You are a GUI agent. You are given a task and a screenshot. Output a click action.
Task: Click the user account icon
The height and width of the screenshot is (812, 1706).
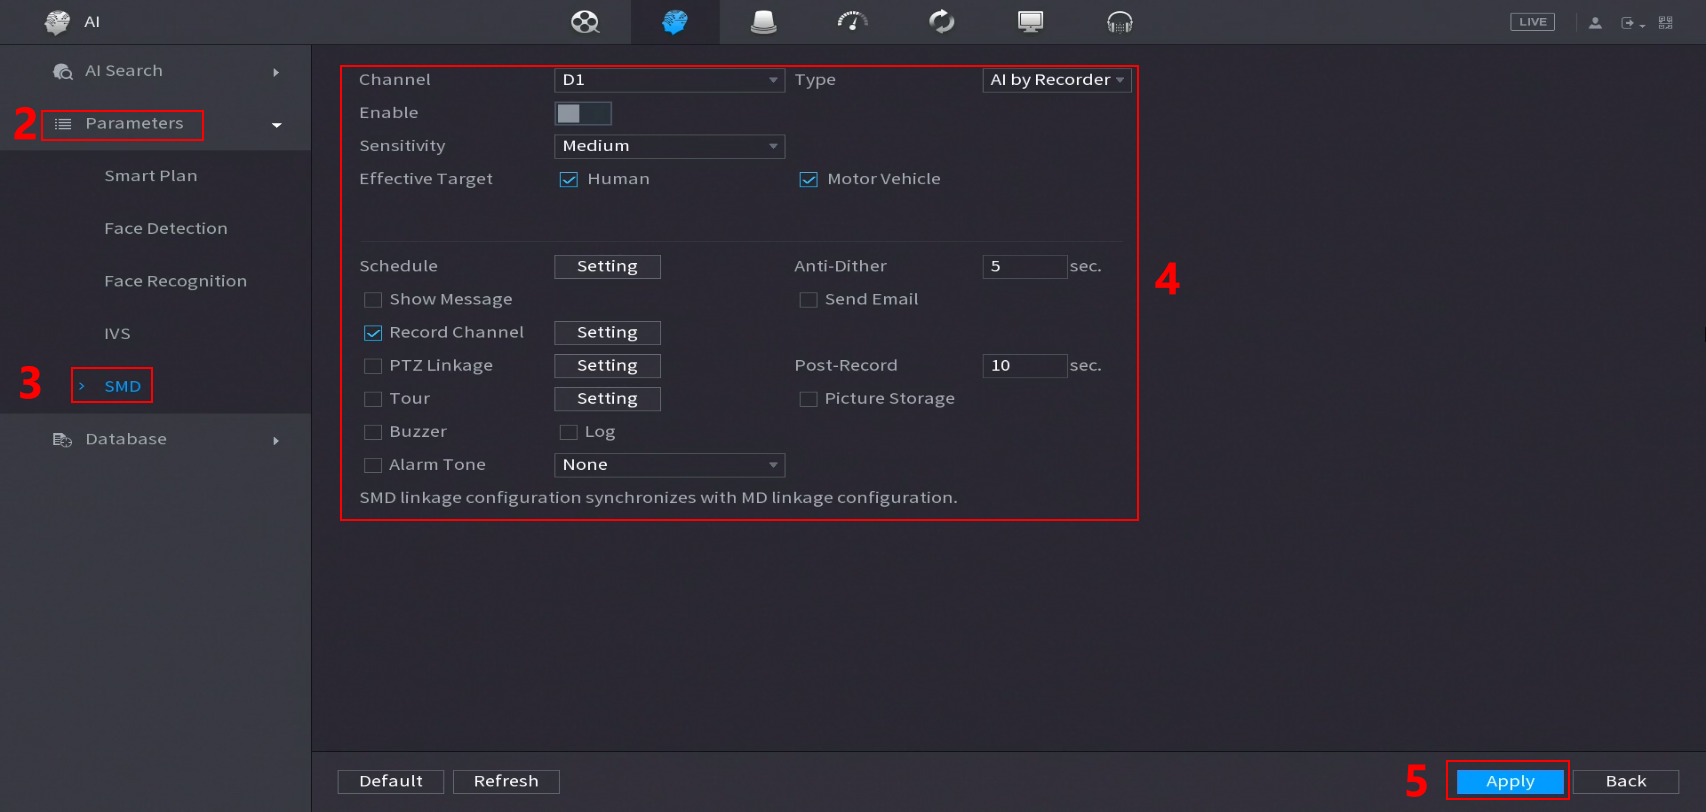tap(1595, 22)
